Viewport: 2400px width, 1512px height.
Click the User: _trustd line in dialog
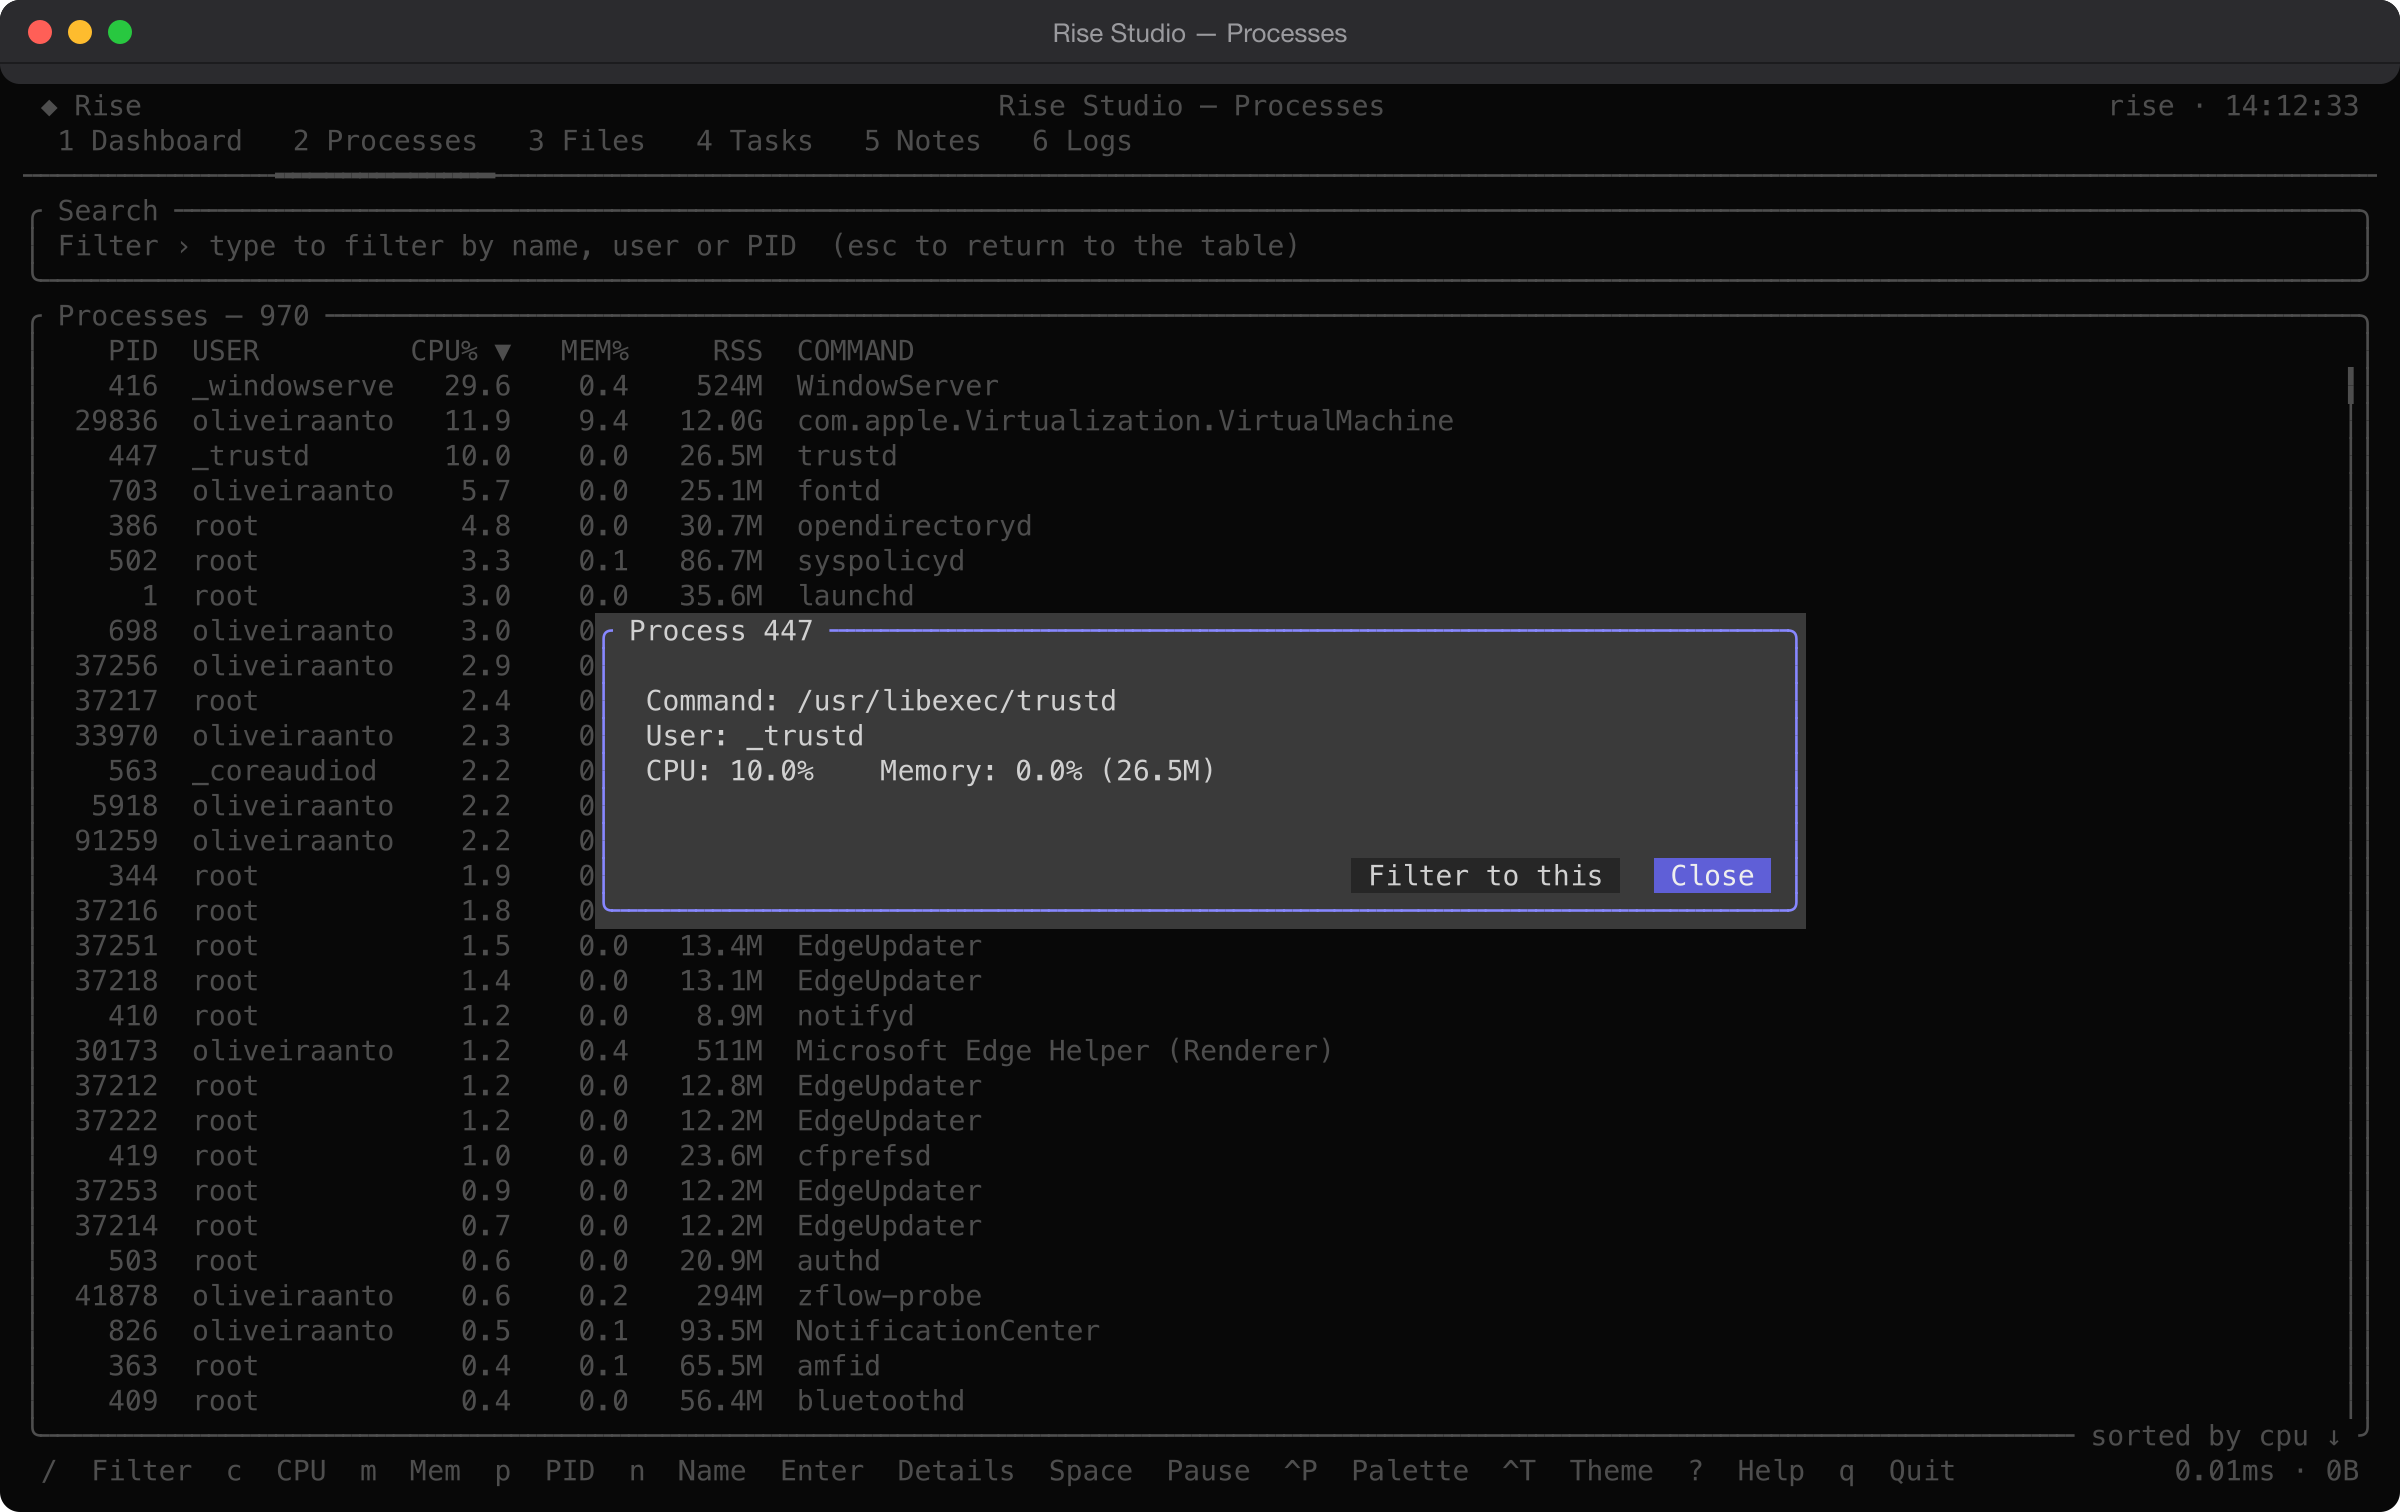pos(755,736)
